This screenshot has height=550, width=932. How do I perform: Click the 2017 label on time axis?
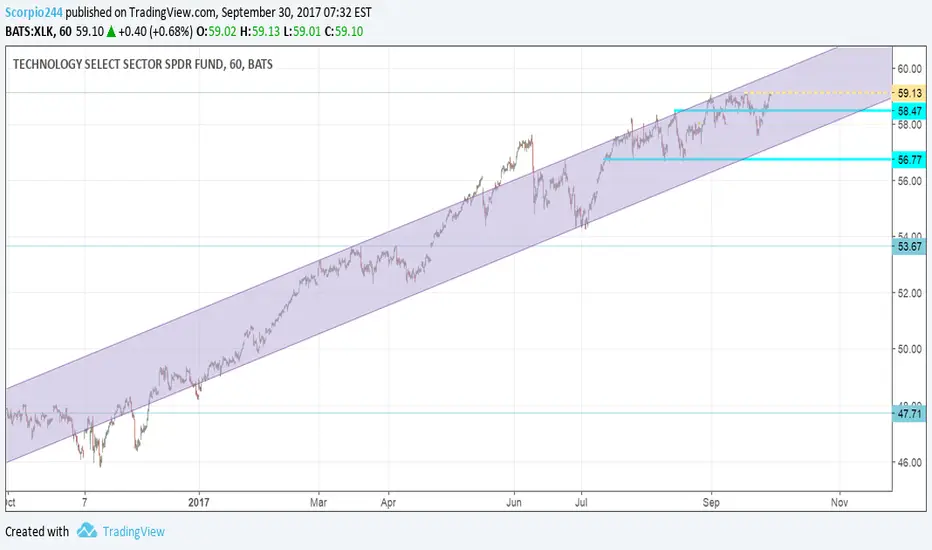199,502
